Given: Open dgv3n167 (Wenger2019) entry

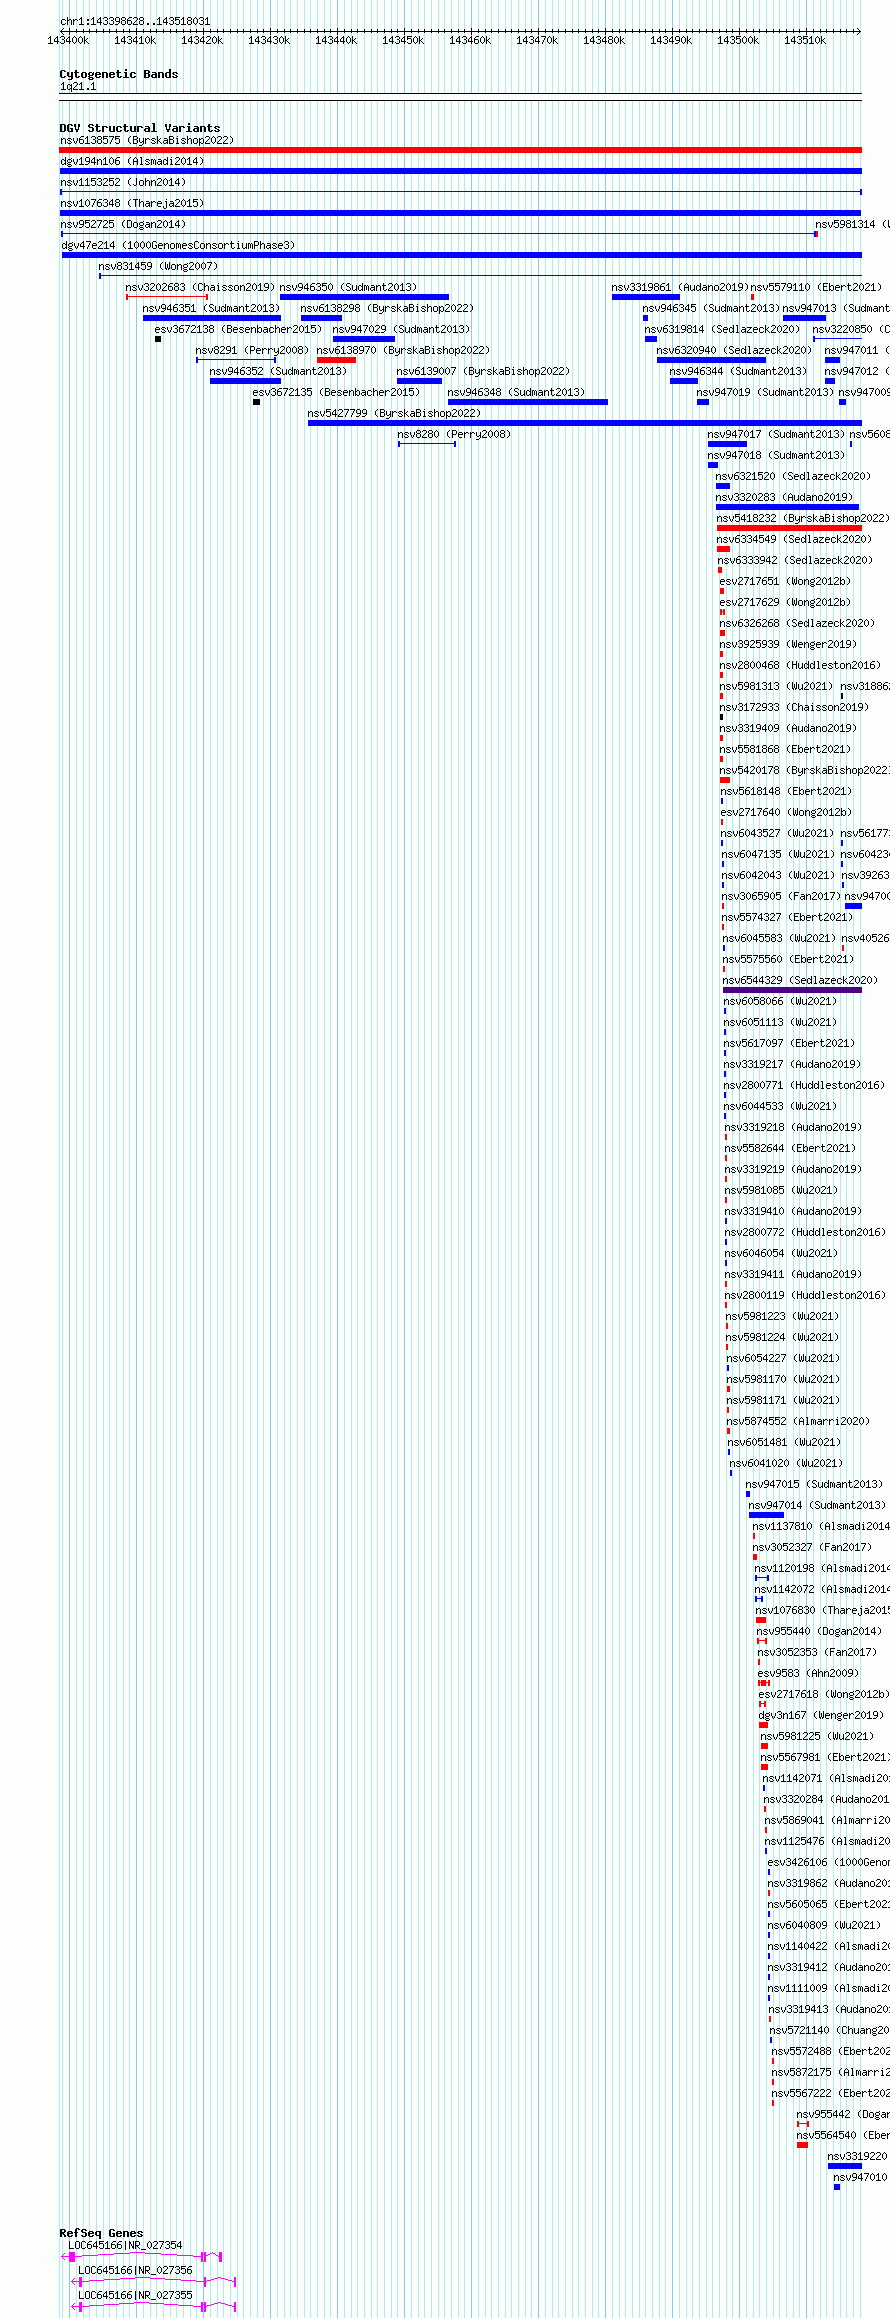Looking at the screenshot, I should coord(821,1715).
